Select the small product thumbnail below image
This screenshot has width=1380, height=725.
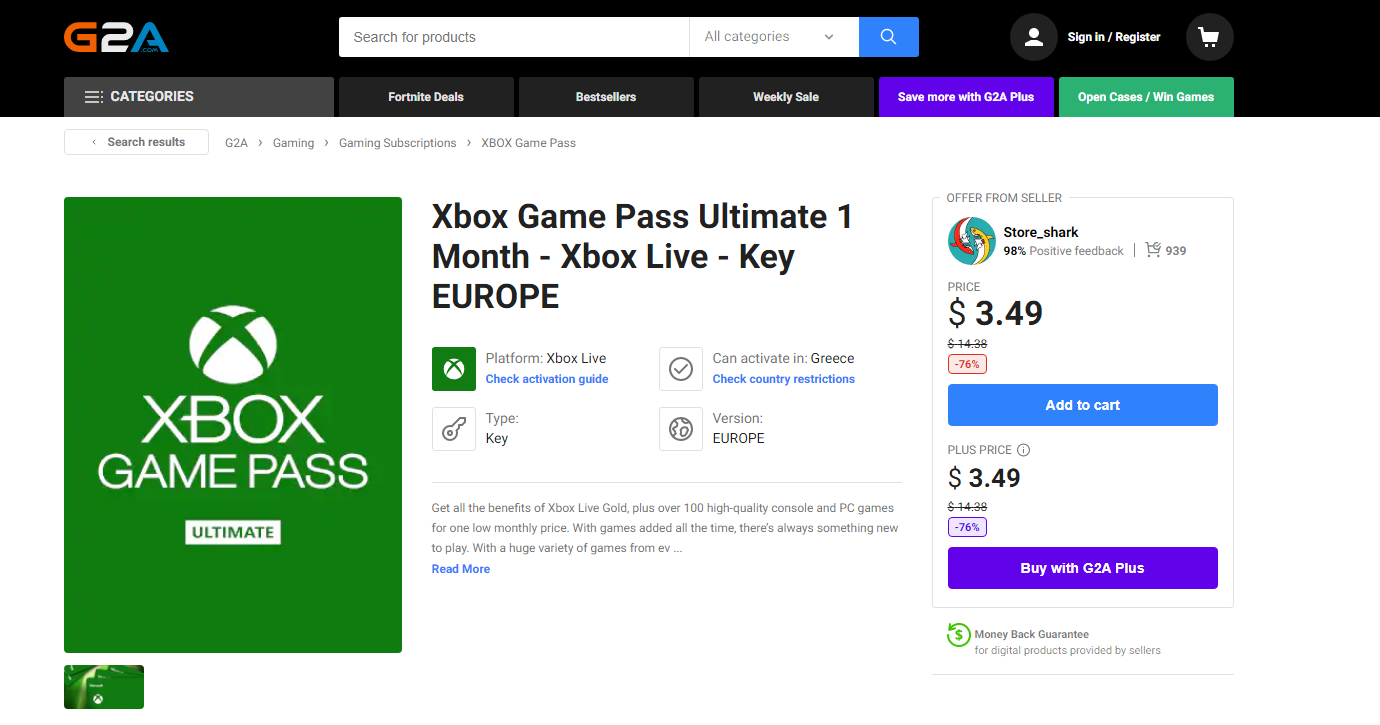(x=104, y=687)
